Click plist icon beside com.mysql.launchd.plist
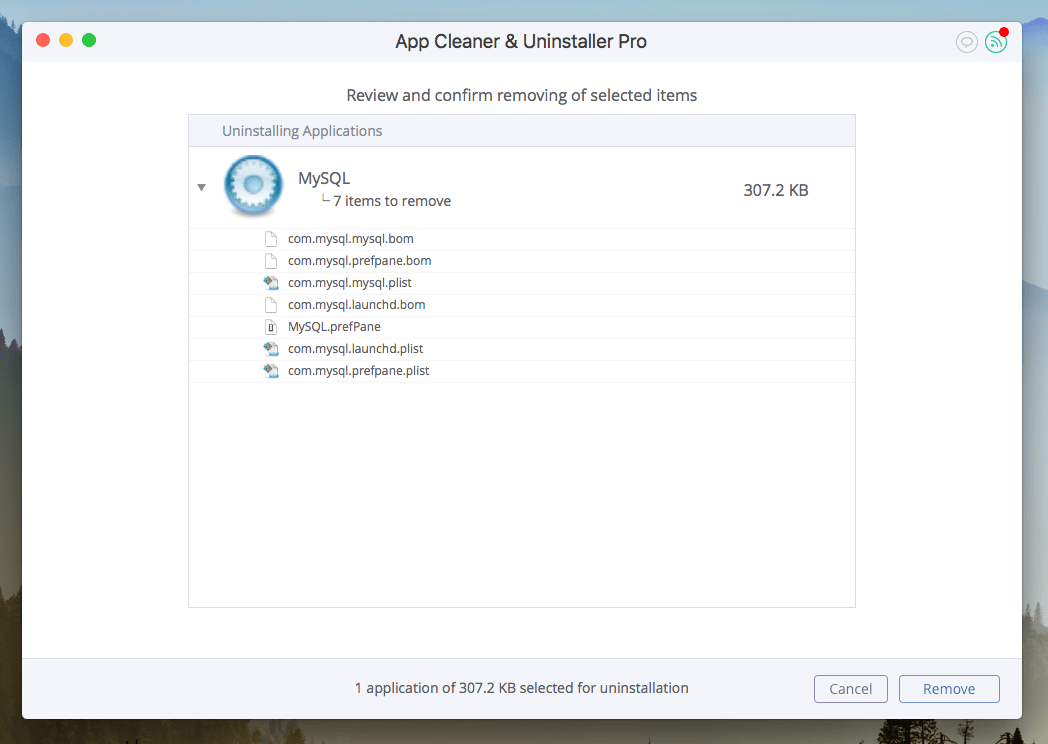The width and height of the screenshot is (1048, 744). (x=271, y=349)
